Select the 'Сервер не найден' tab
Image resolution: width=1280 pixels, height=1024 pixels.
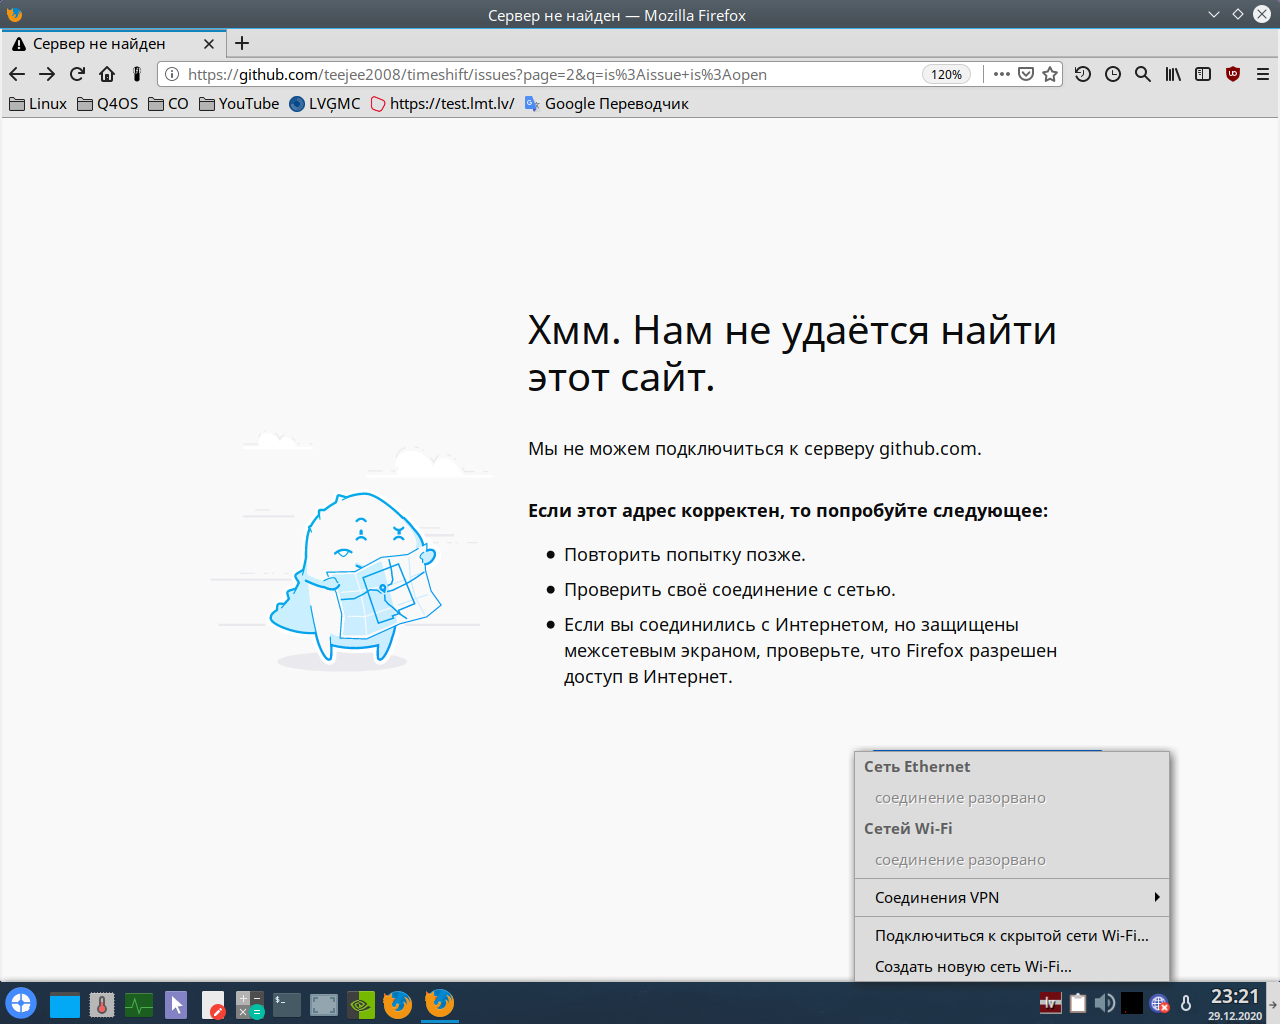coord(112,44)
